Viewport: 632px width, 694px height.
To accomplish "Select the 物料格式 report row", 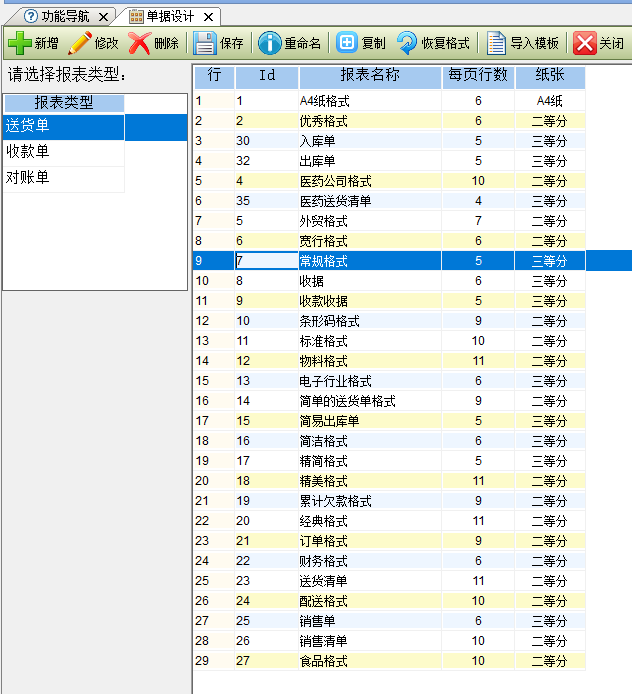I will click(389, 361).
